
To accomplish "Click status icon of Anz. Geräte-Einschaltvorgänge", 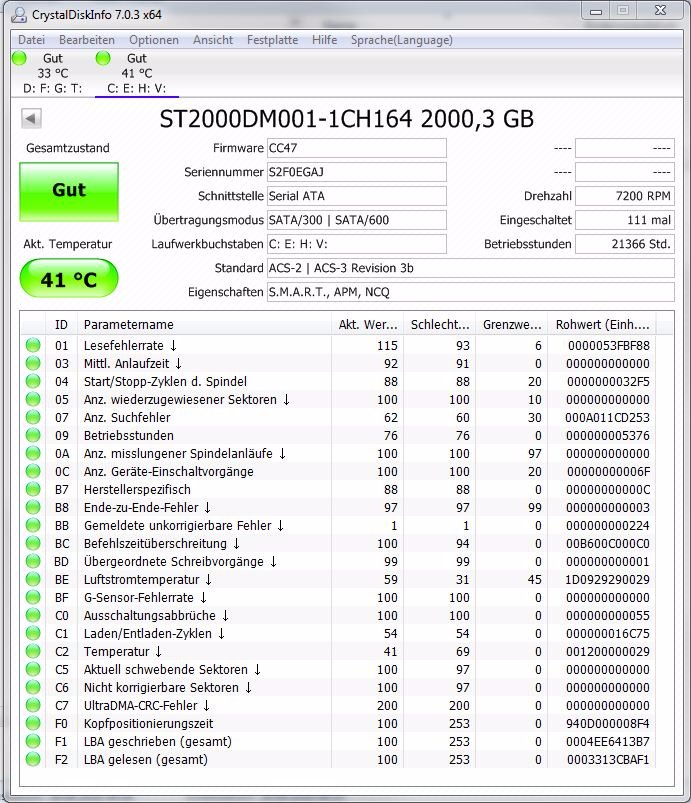I will click(33, 471).
